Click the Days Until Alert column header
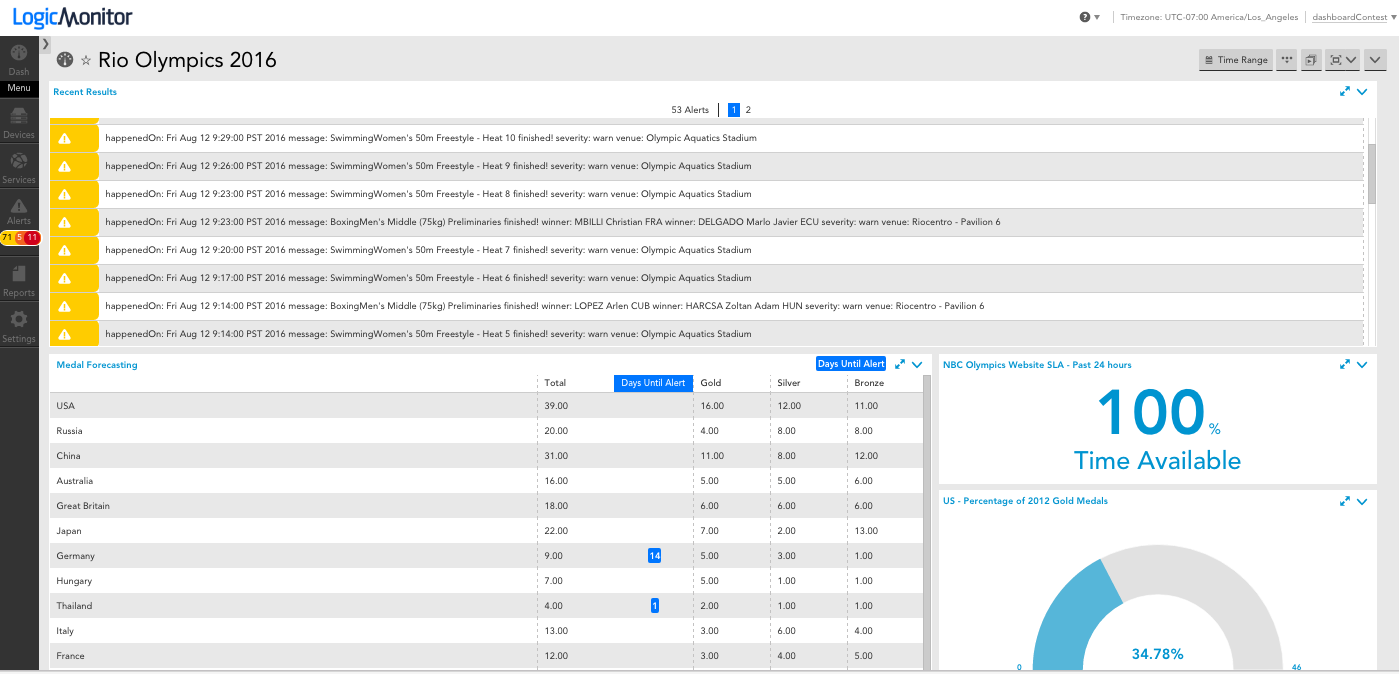The image size is (1399, 674). [653, 383]
